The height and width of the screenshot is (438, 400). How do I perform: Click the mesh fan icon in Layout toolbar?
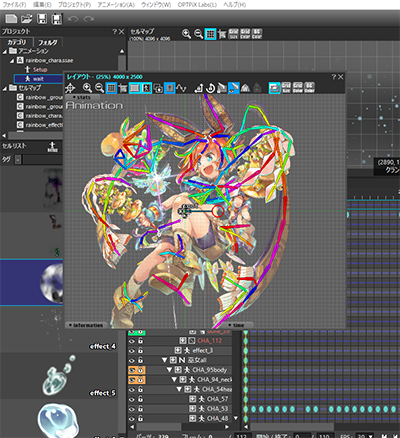click(245, 88)
